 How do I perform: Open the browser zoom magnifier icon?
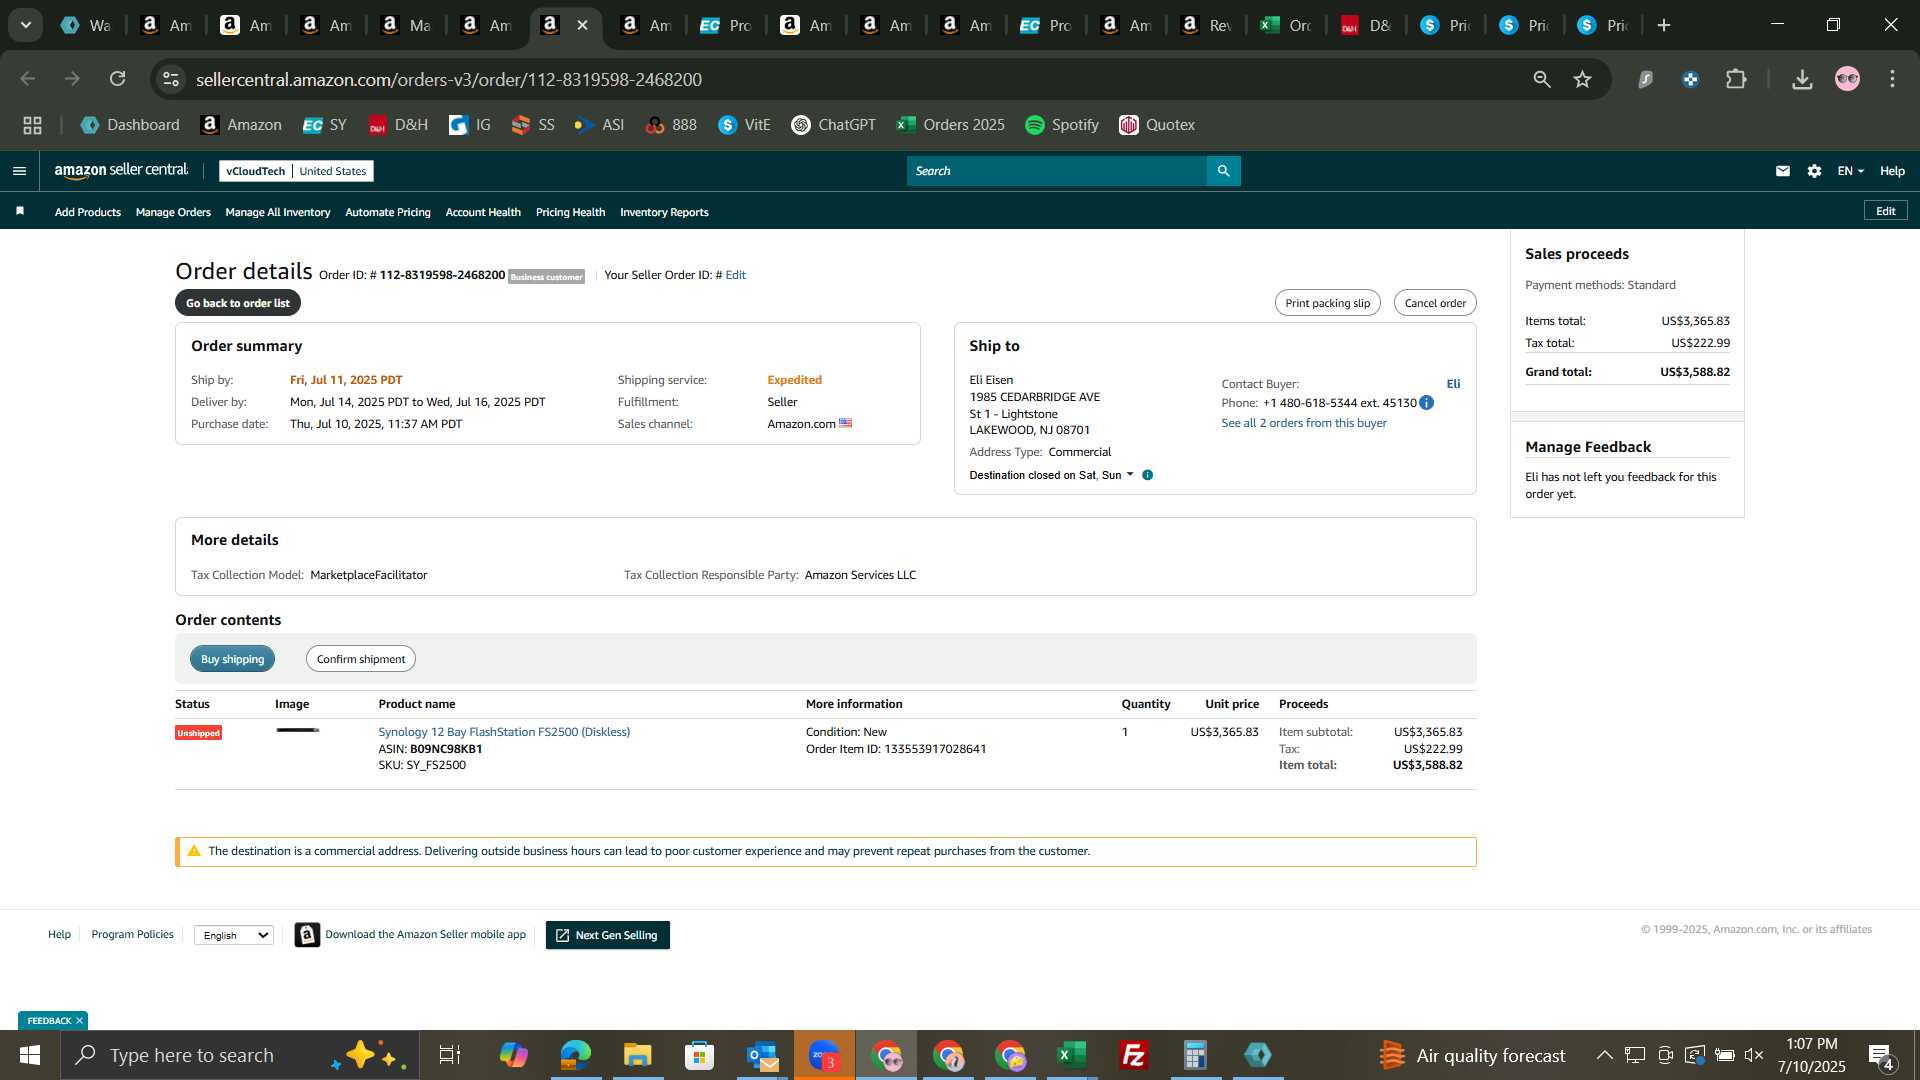point(1542,79)
